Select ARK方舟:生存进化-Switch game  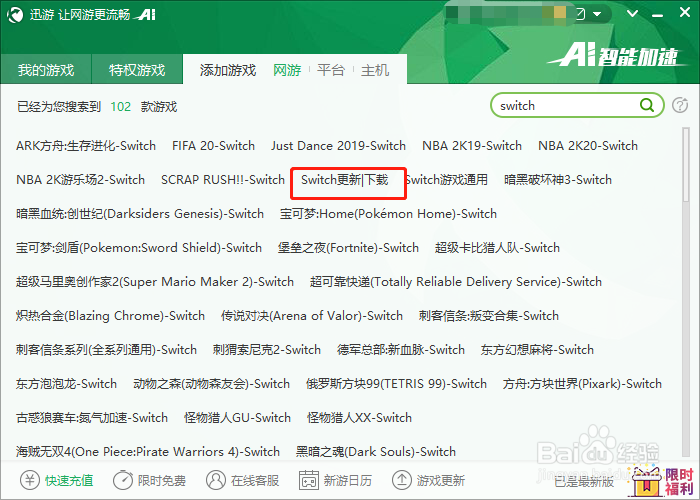tap(86, 146)
